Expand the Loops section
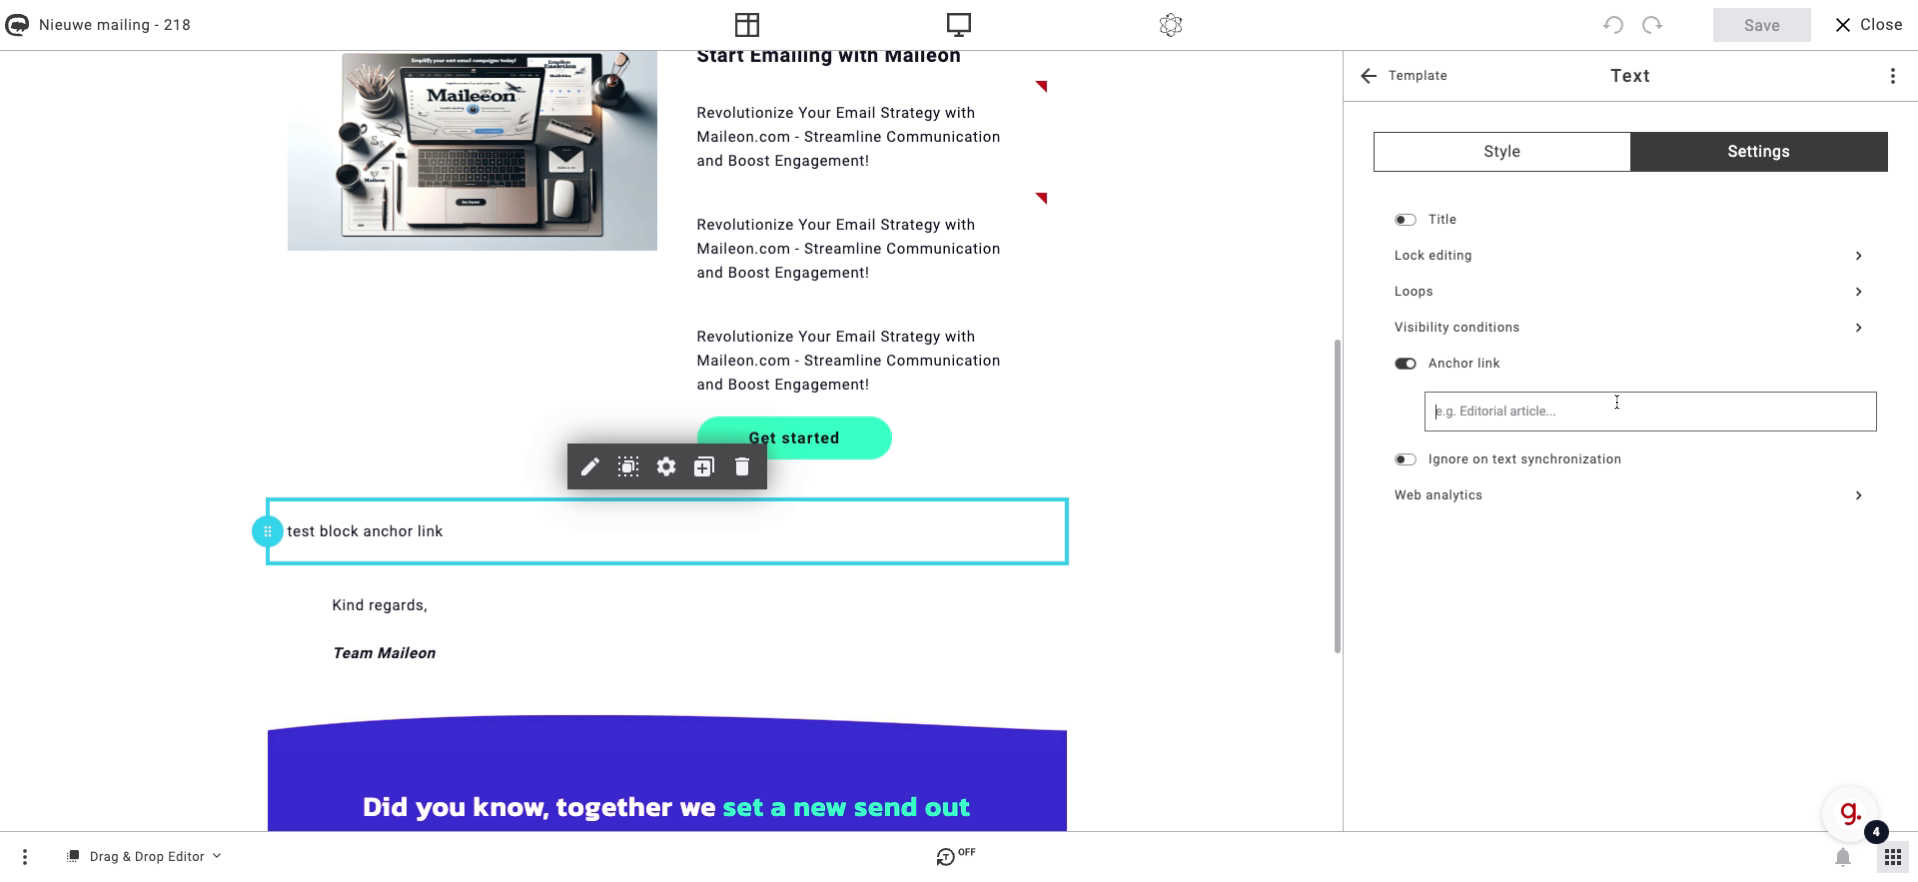The width and height of the screenshot is (1918, 882). [x=1629, y=292]
